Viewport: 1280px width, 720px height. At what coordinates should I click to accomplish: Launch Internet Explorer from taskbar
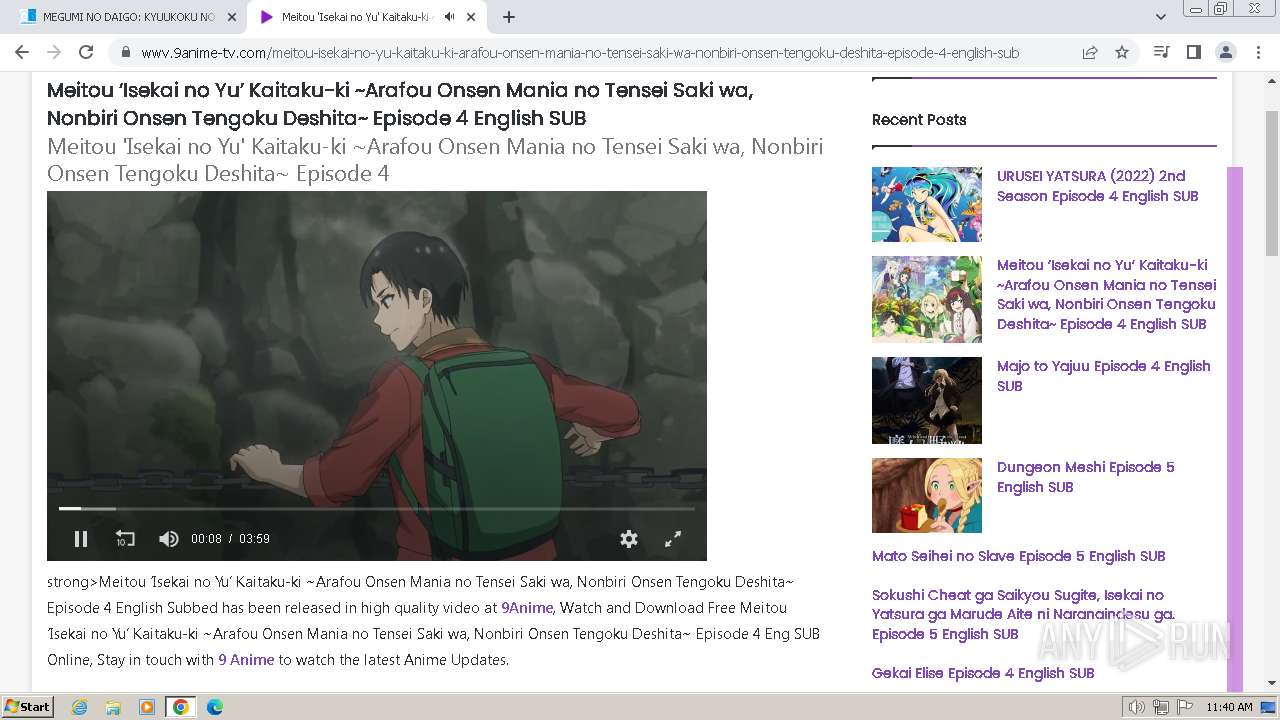(x=79, y=707)
